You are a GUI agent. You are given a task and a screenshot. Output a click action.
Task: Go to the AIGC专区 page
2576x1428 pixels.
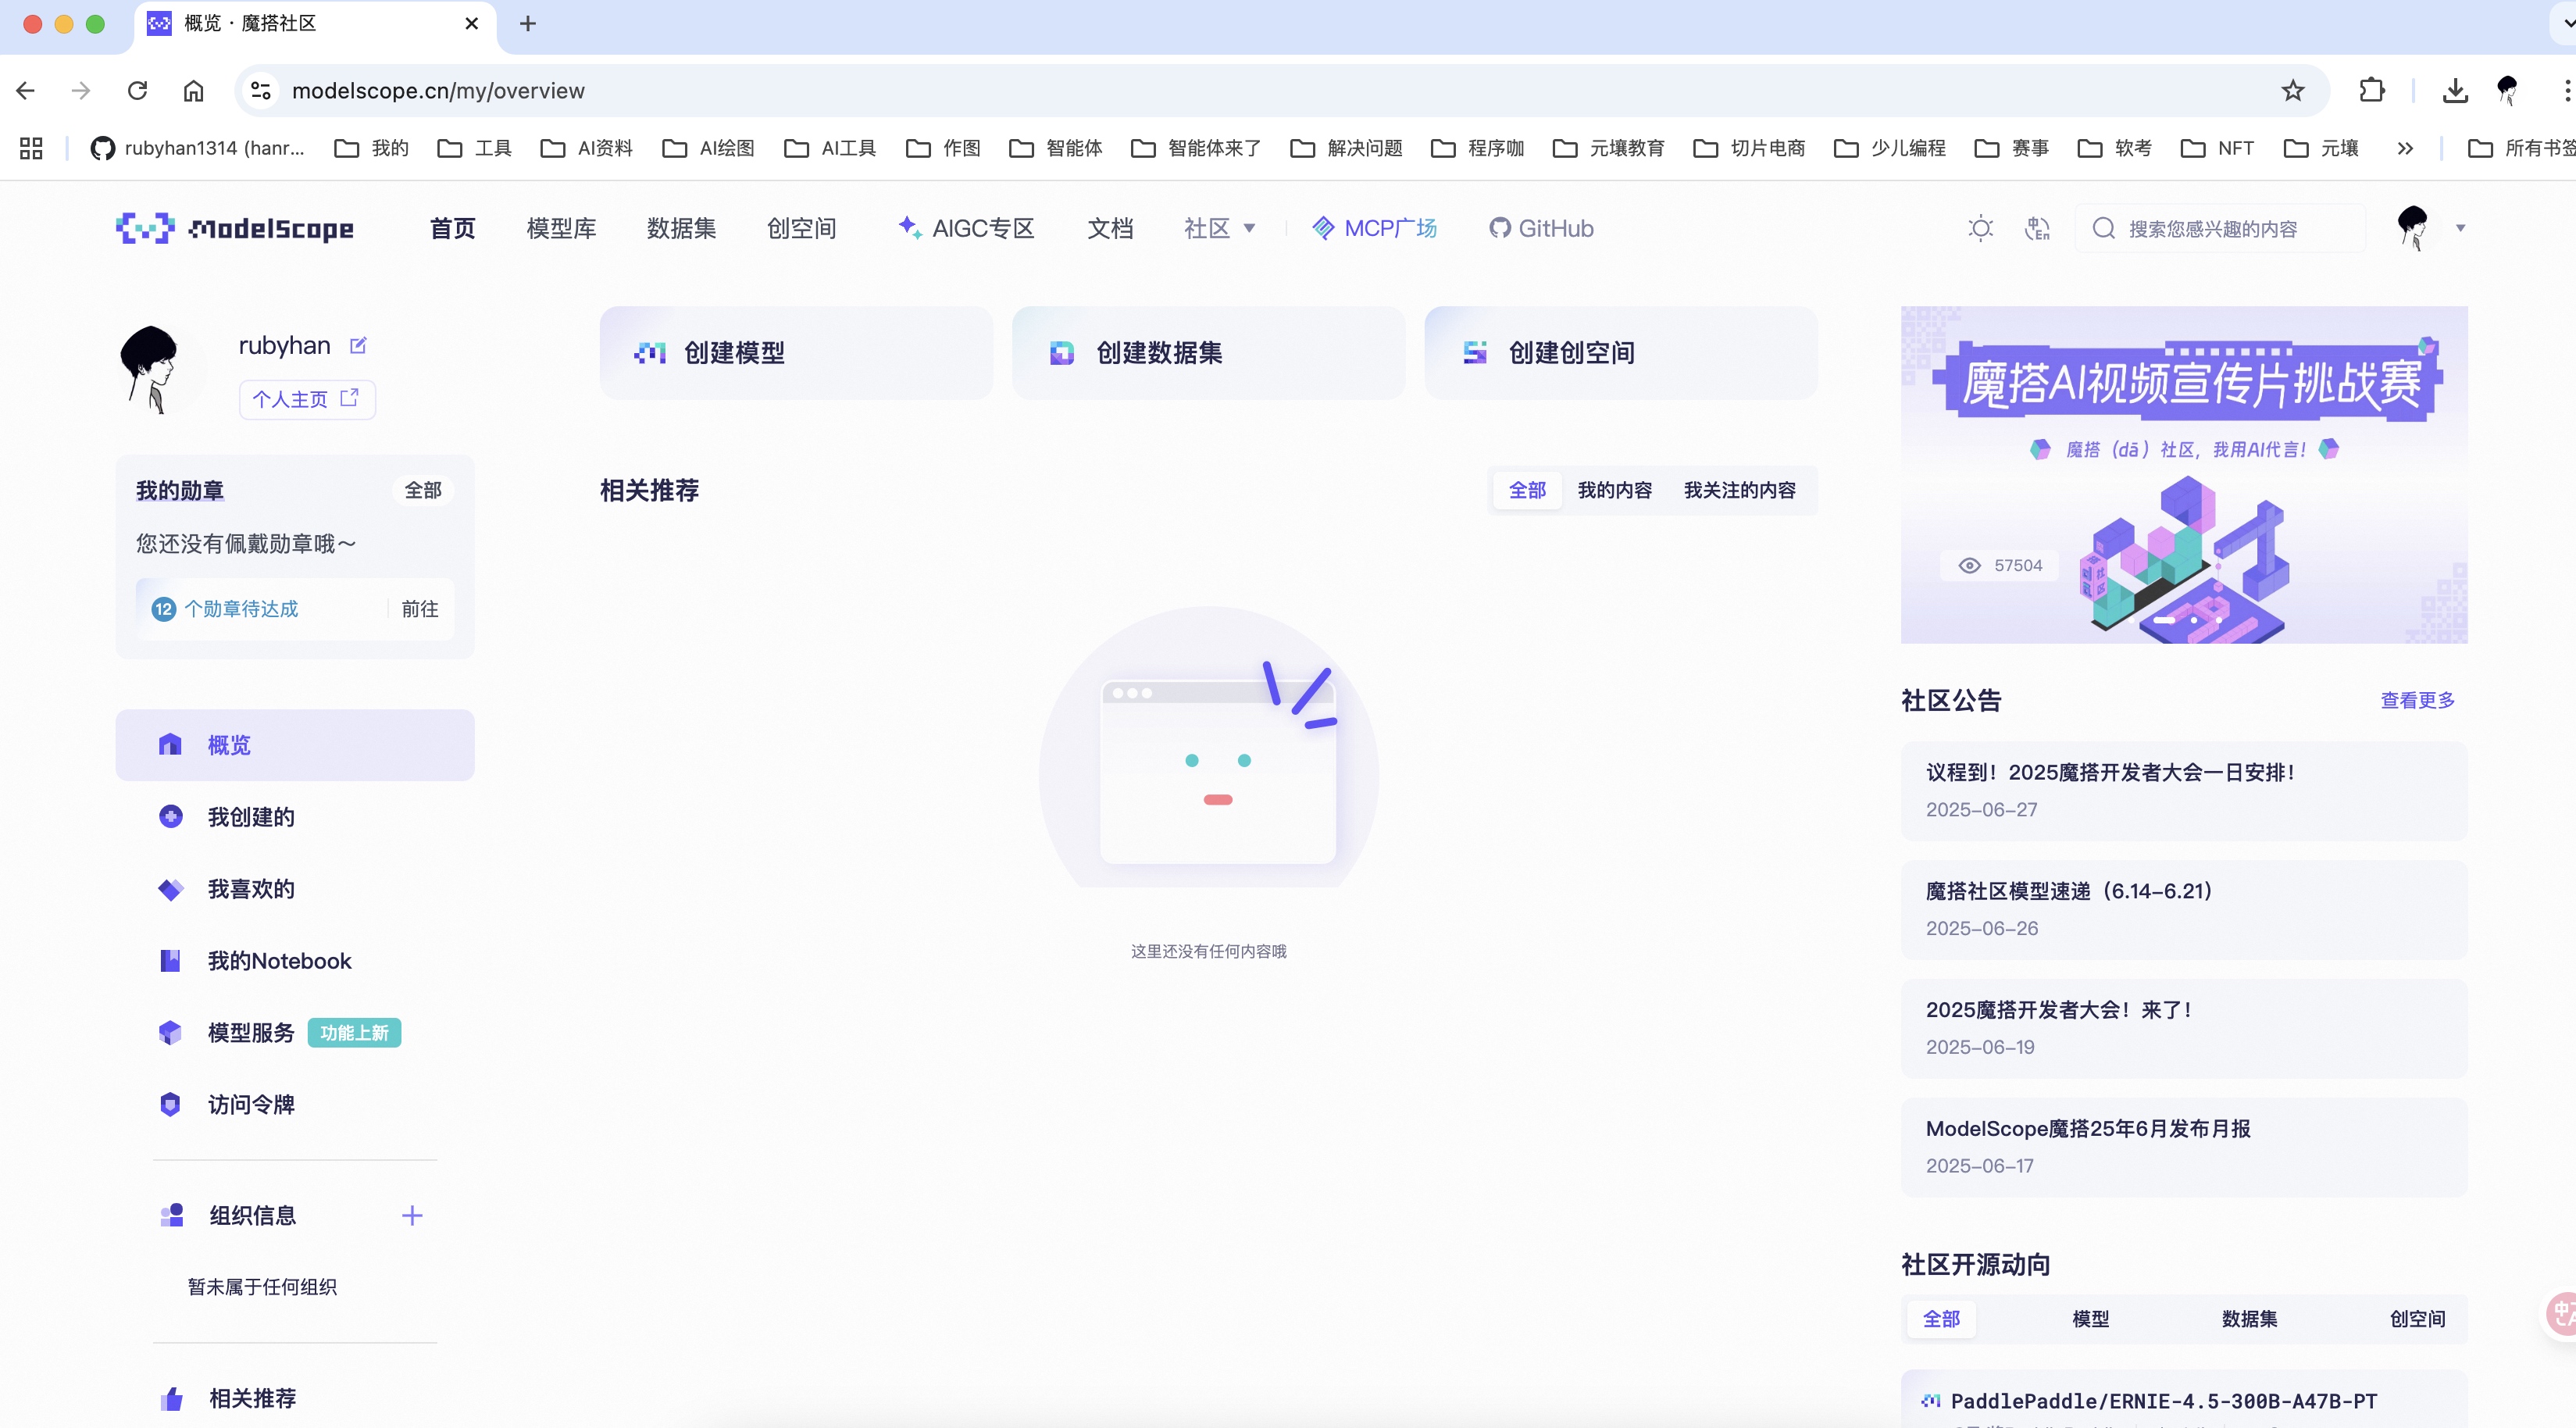tap(966, 228)
